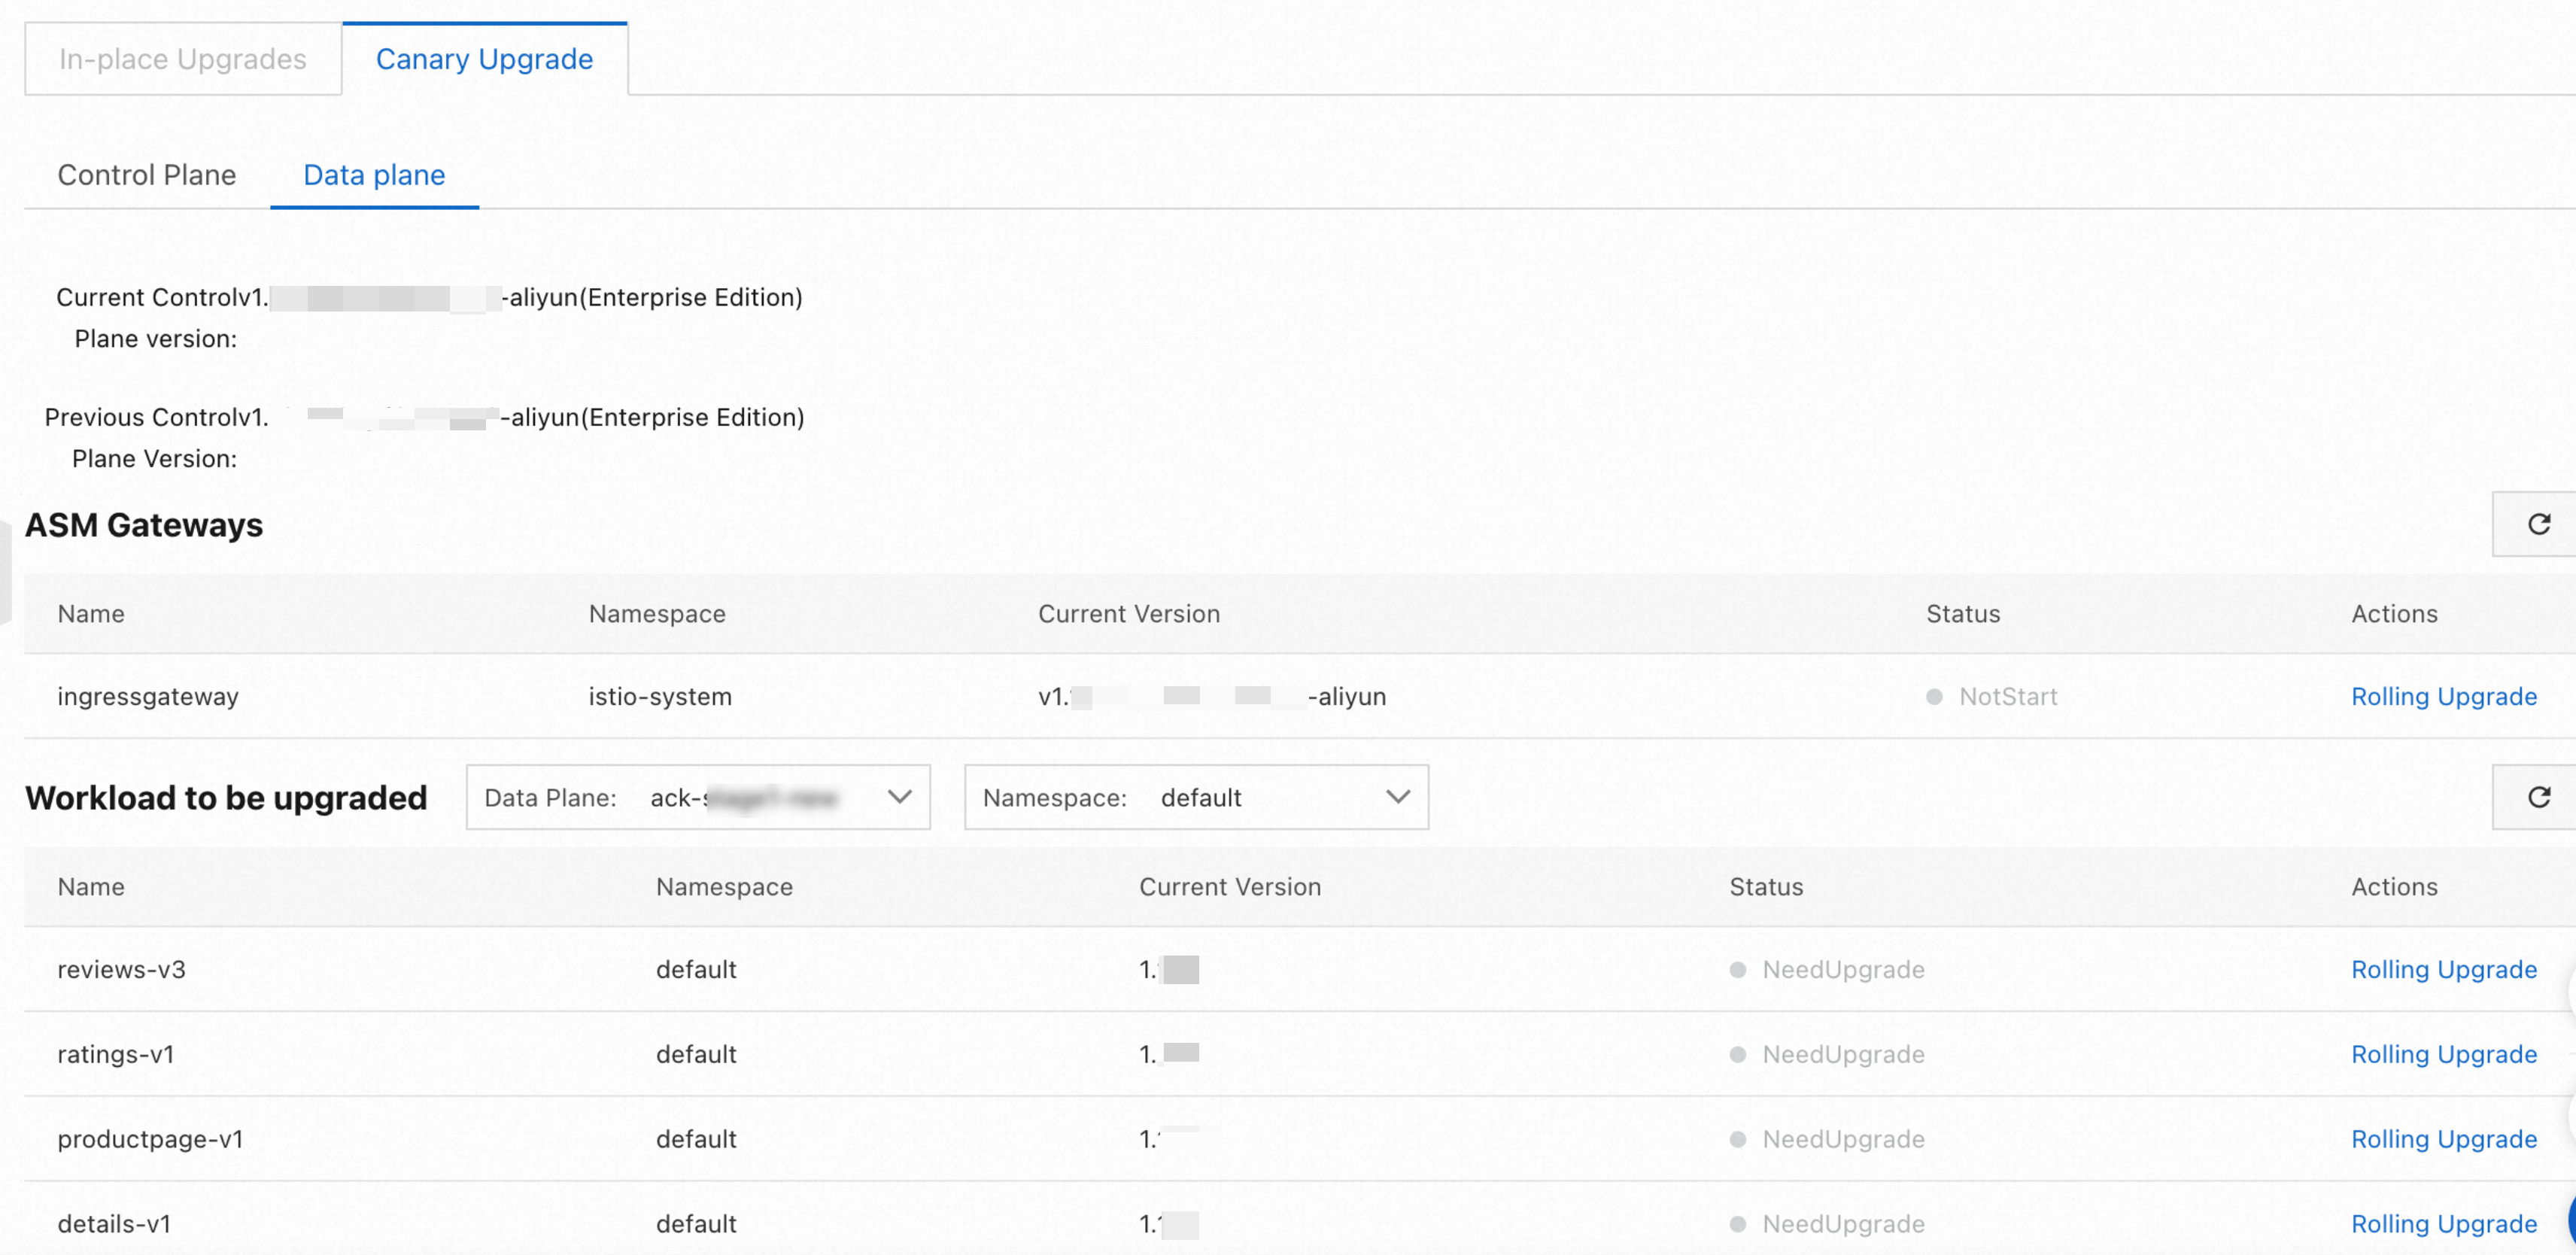Screen dimensions: 2576x1255
Task: Click Rolling Upgrade for ingressgateway
Action: (2443, 696)
